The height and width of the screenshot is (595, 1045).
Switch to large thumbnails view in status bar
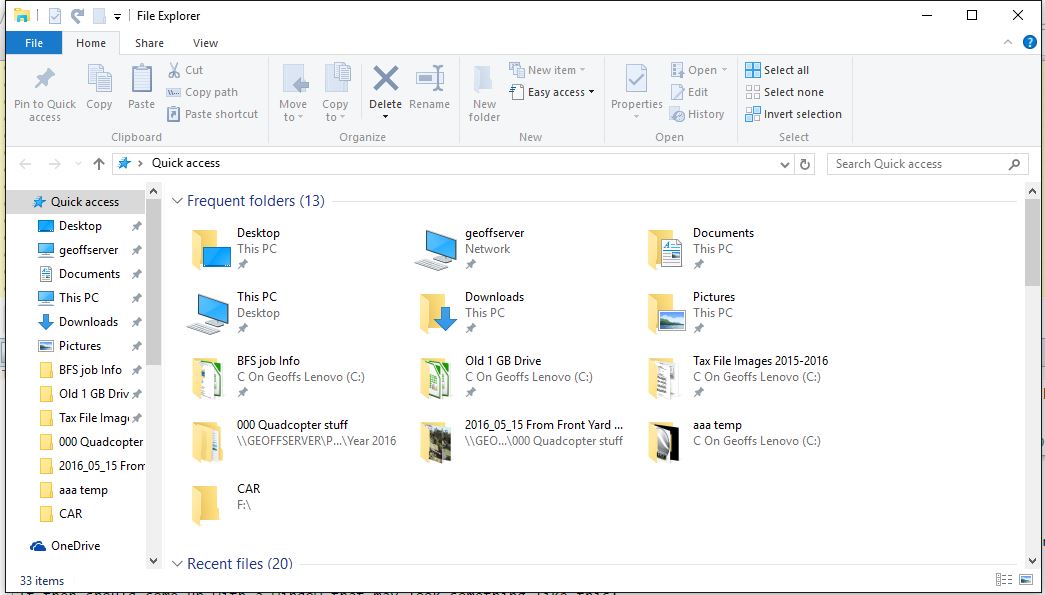pos(1026,580)
